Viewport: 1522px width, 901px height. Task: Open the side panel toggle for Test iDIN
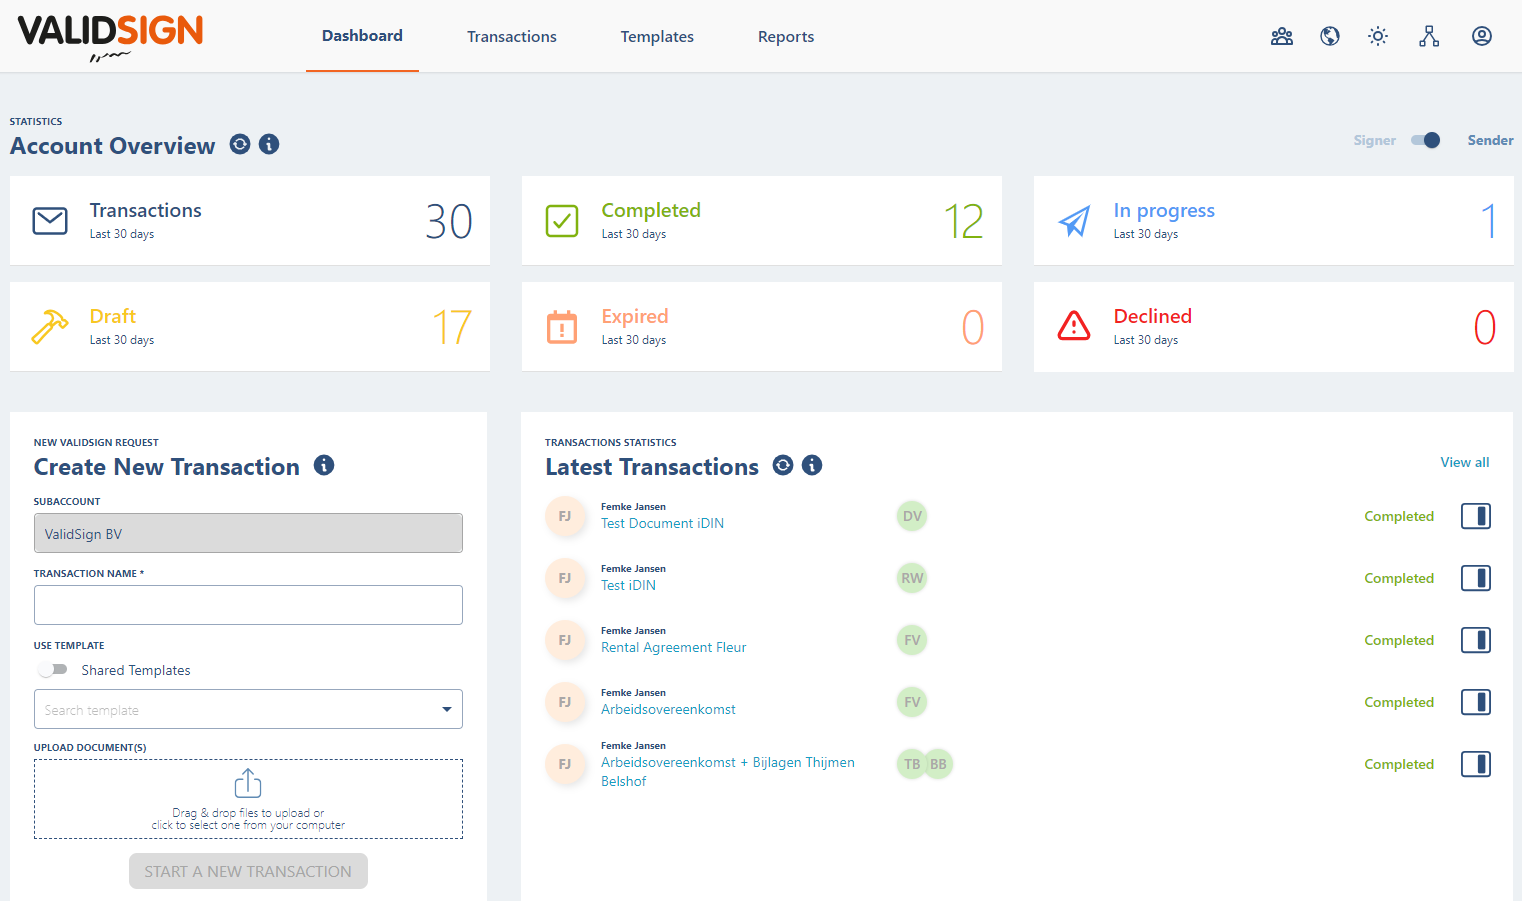click(1476, 578)
